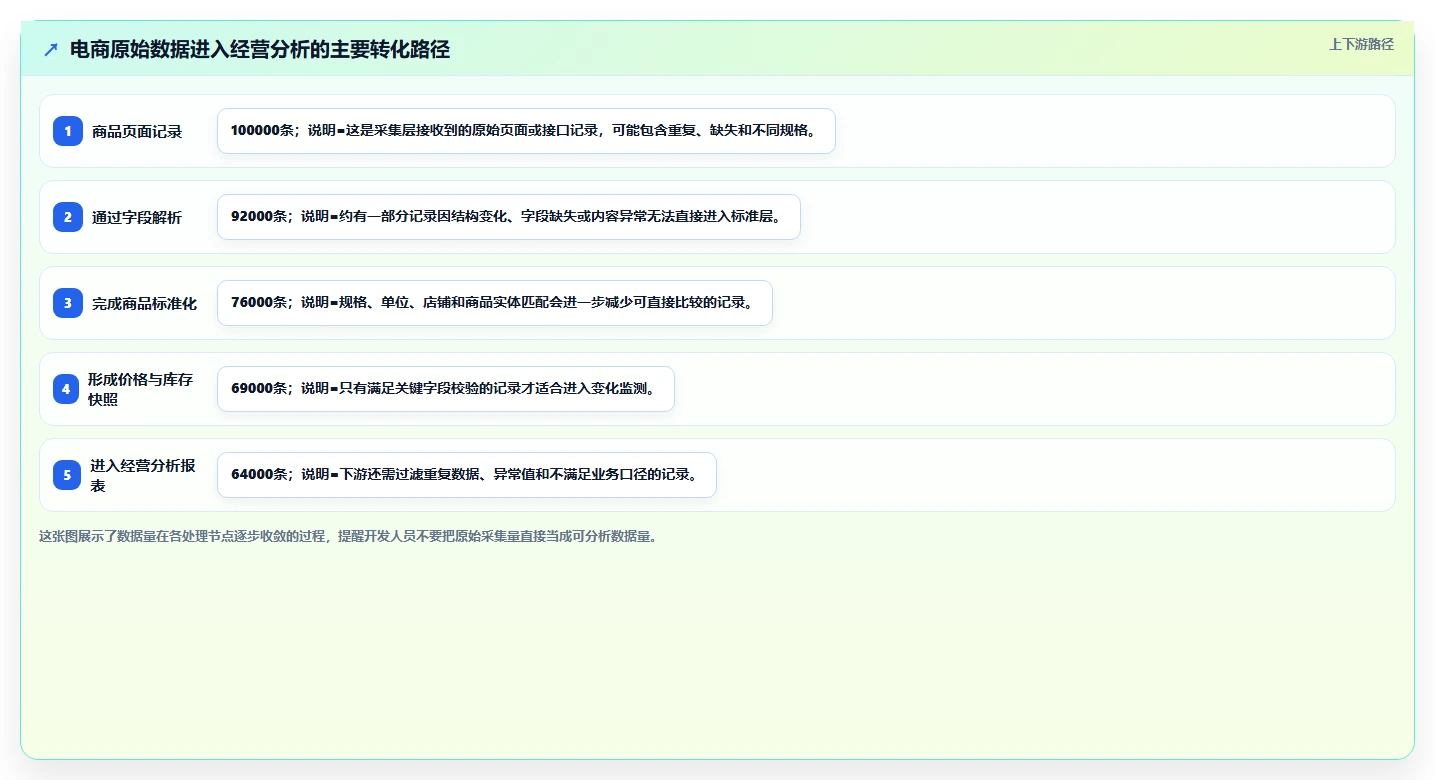Click the 76000条 description box
1435x780 pixels.
[x=495, y=303]
